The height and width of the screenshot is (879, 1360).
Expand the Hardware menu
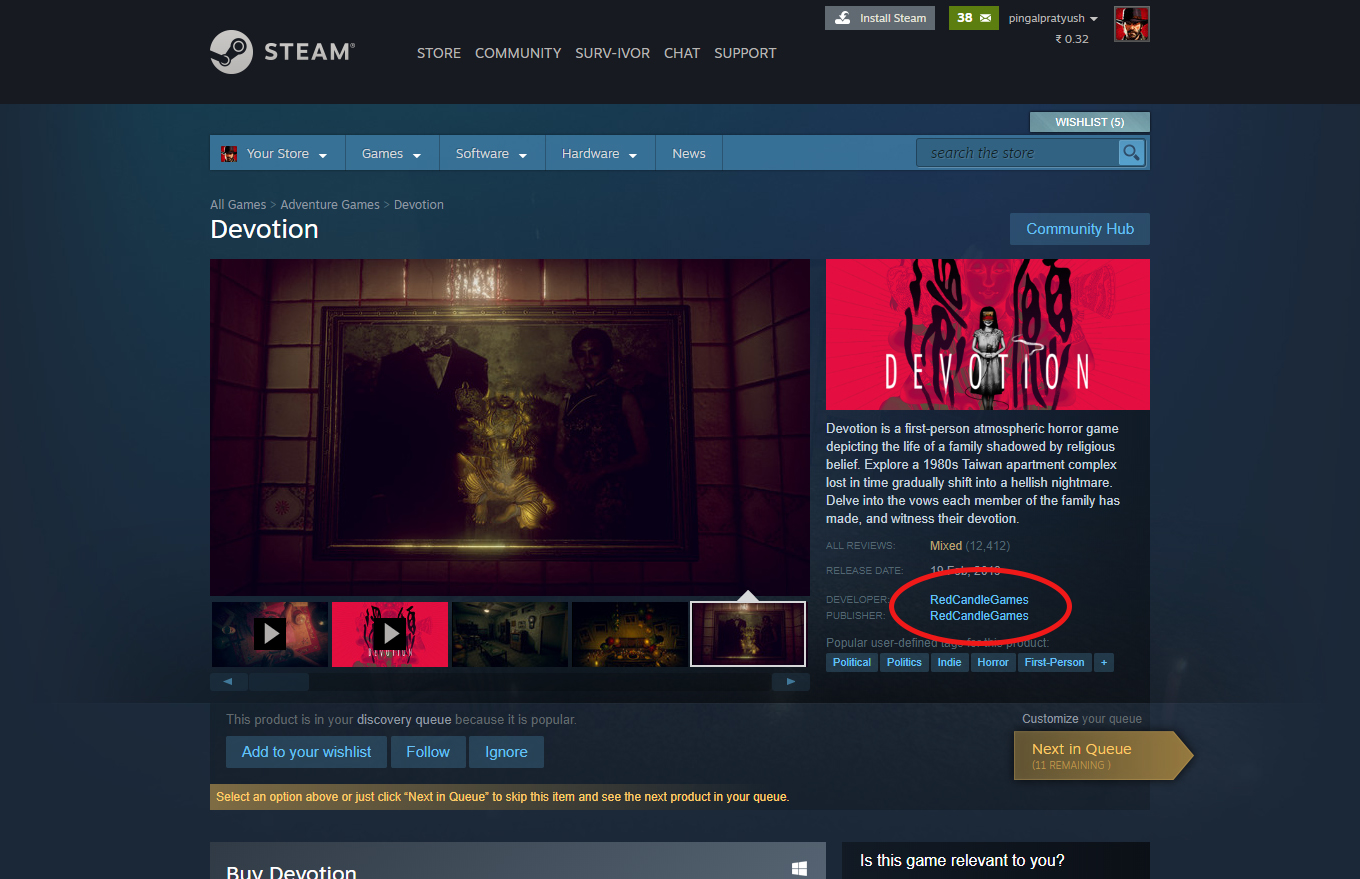[600, 153]
